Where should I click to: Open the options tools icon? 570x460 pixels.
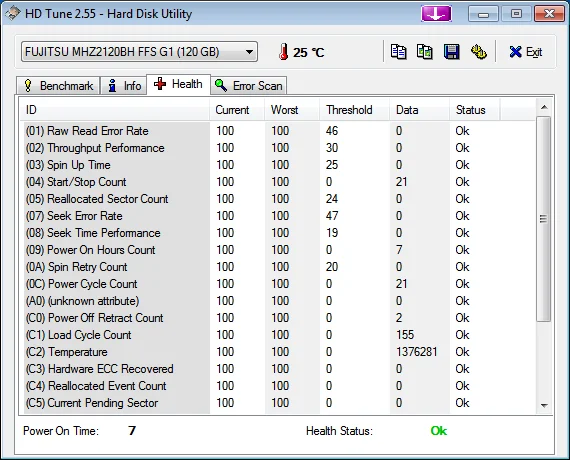point(479,52)
